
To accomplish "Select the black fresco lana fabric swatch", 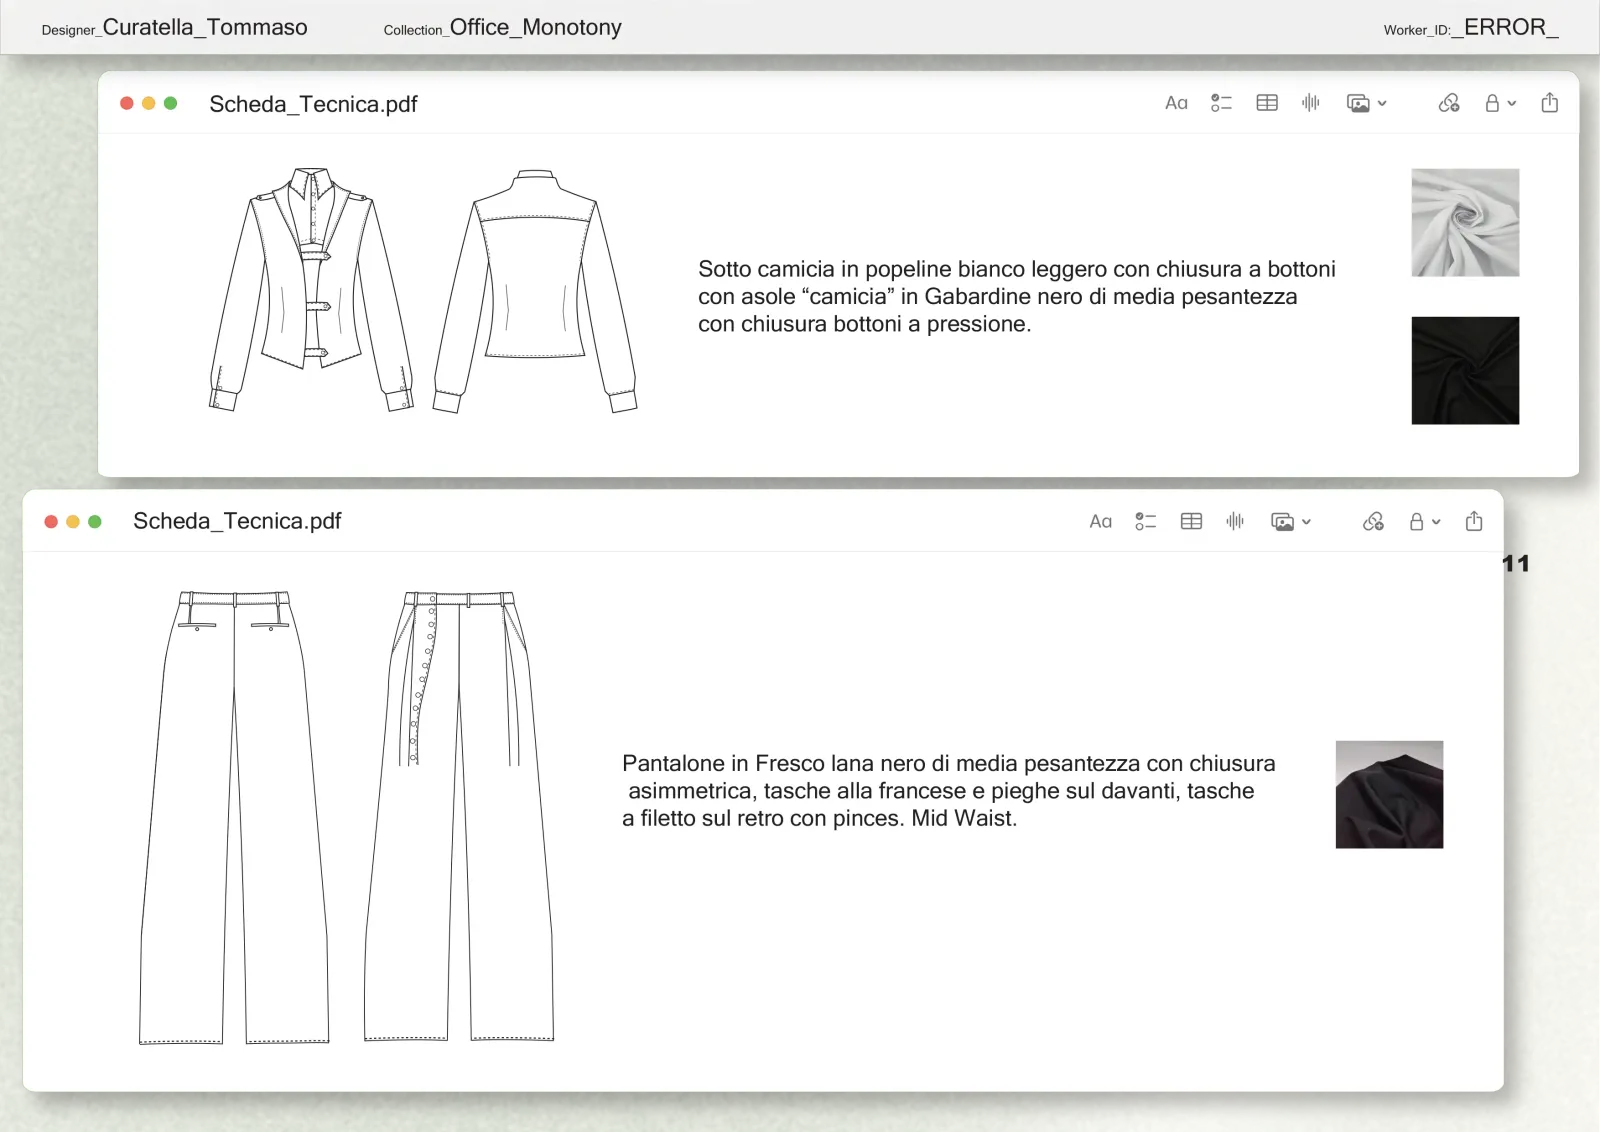I will tap(1389, 794).
